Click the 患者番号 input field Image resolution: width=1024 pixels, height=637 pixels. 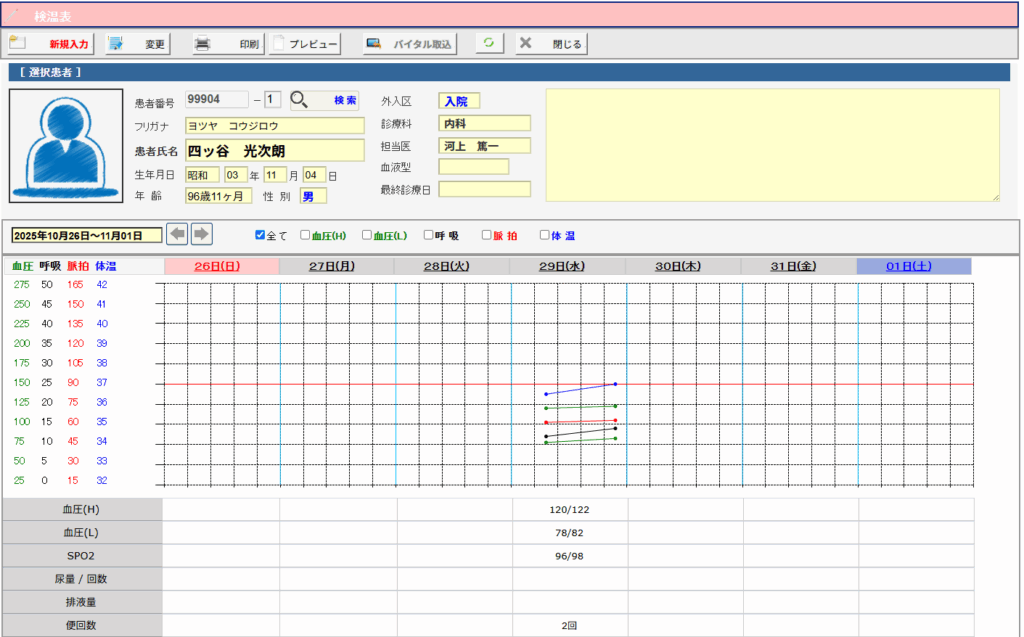(x=216, y=100)
